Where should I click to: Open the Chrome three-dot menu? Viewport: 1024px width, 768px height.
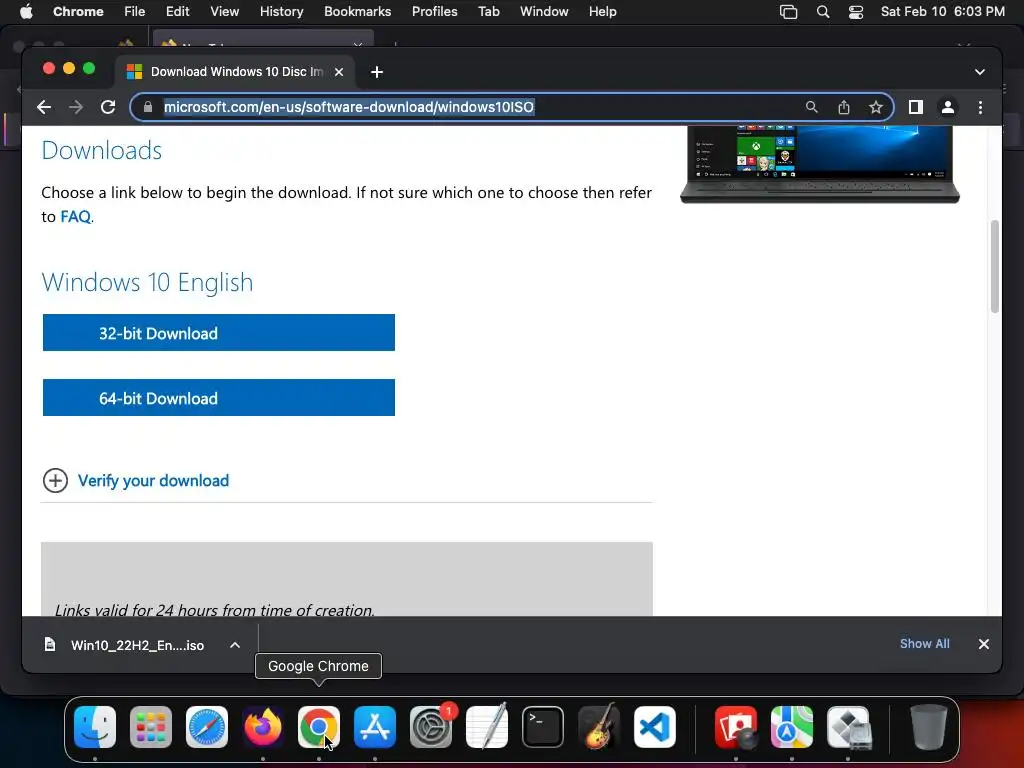coord(980,107)
